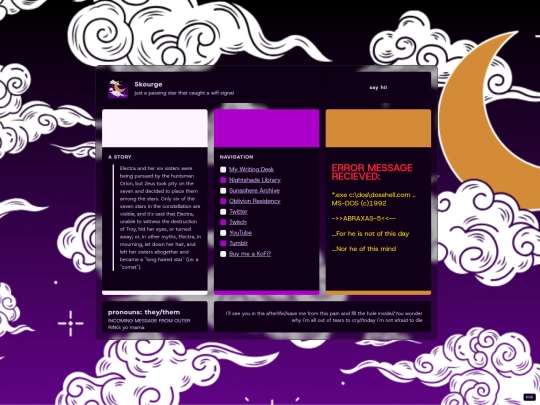Open the Sunsphere Archive link
Image resolution: width=540 pixels, height=405 pixels.
point(254,190)
